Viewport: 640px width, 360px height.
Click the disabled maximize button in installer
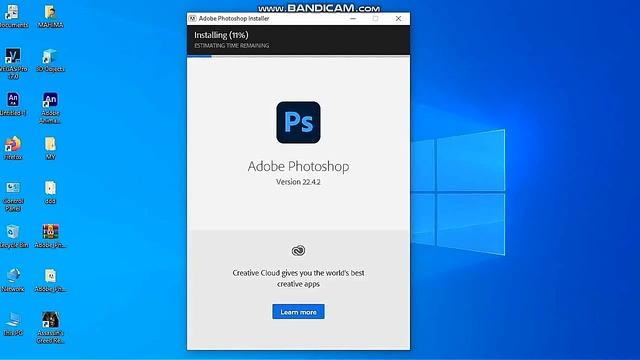(376, 18)
